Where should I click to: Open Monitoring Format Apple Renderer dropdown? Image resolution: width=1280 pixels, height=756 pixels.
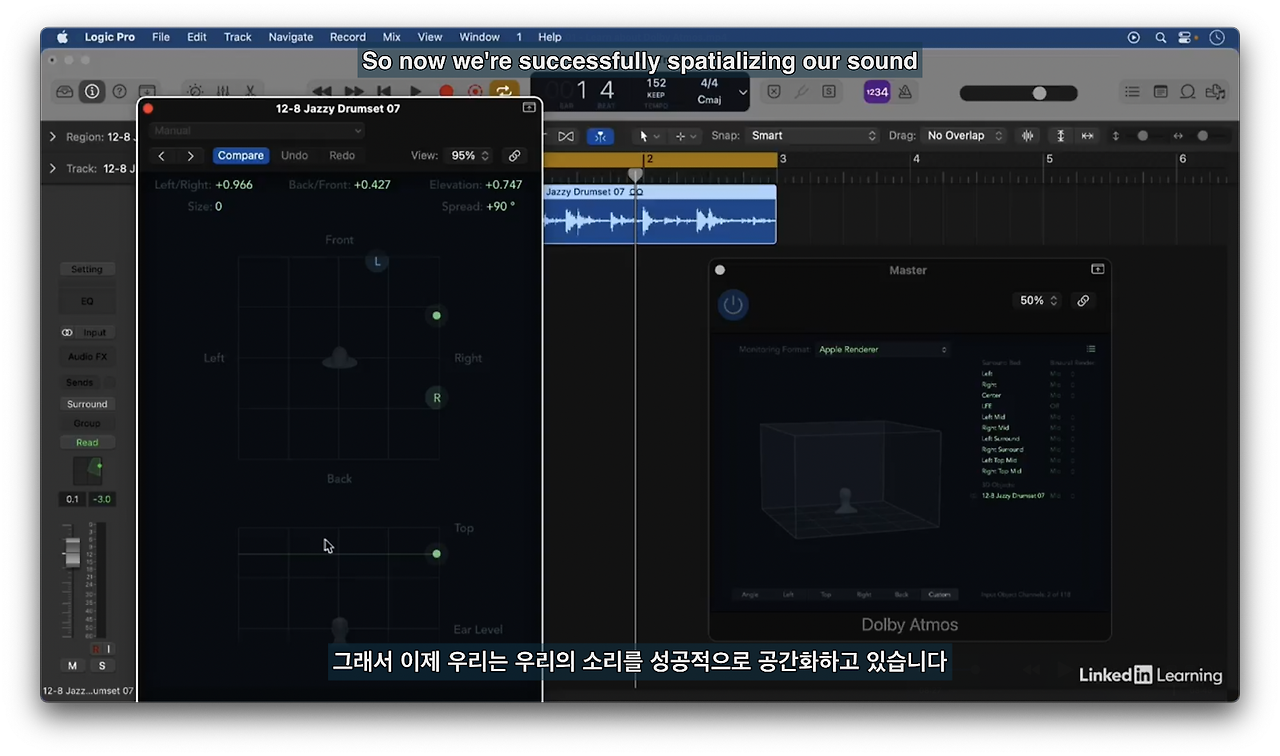882,350
